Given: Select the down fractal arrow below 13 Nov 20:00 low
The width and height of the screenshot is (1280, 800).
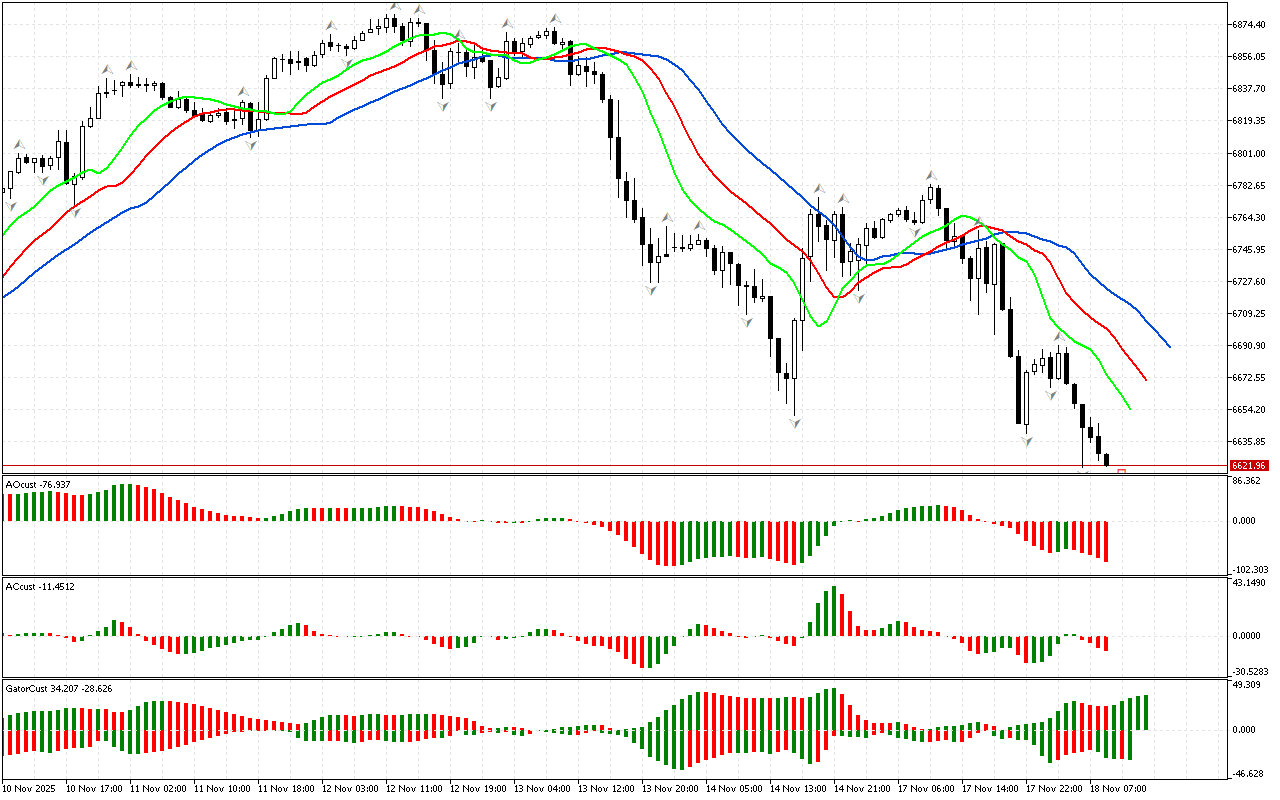Looking at the screenshot, I should [652, 289].
